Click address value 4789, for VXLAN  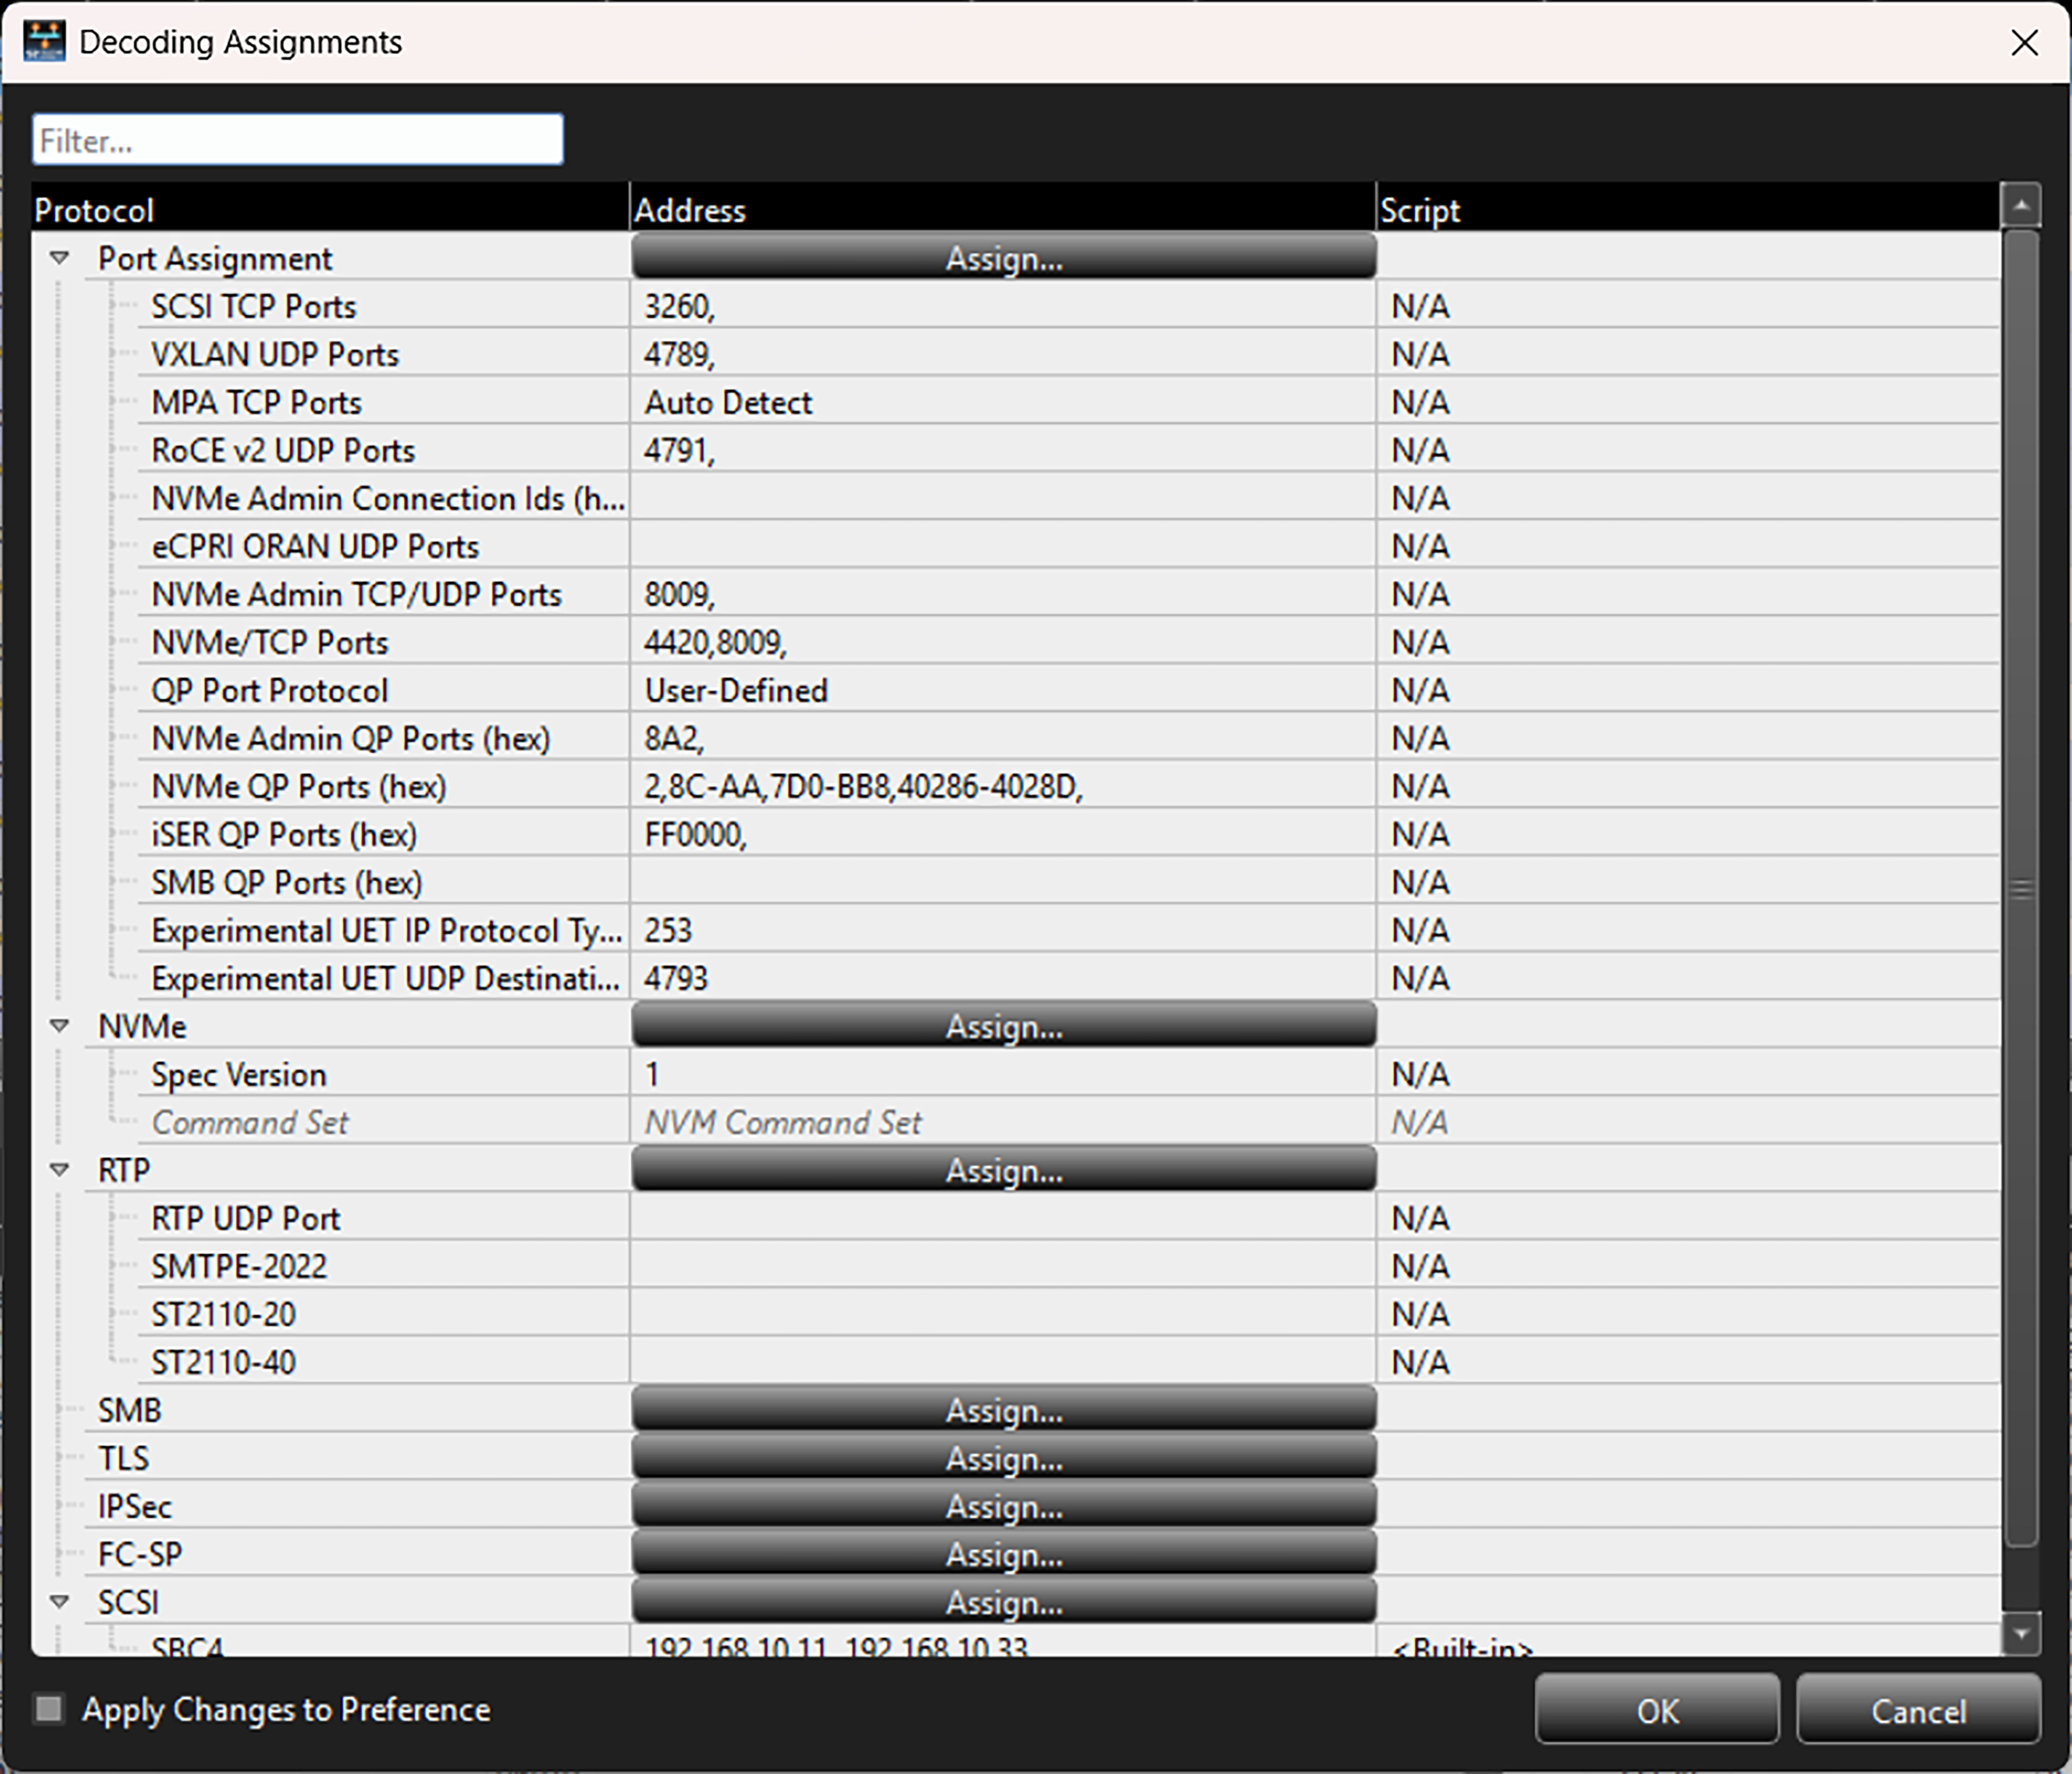680,354
